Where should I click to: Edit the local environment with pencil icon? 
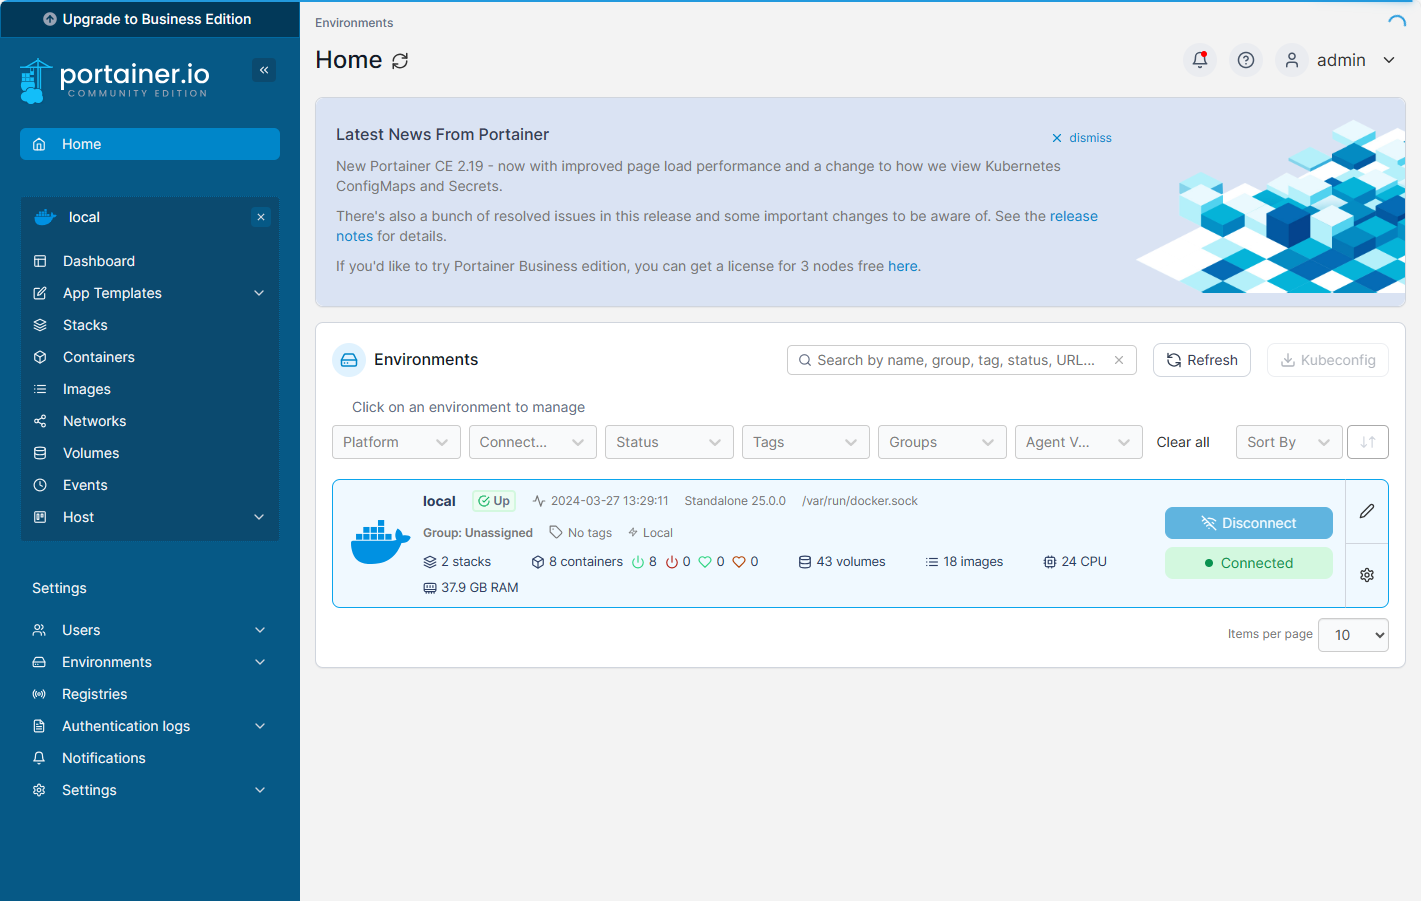click(1367, 511)
